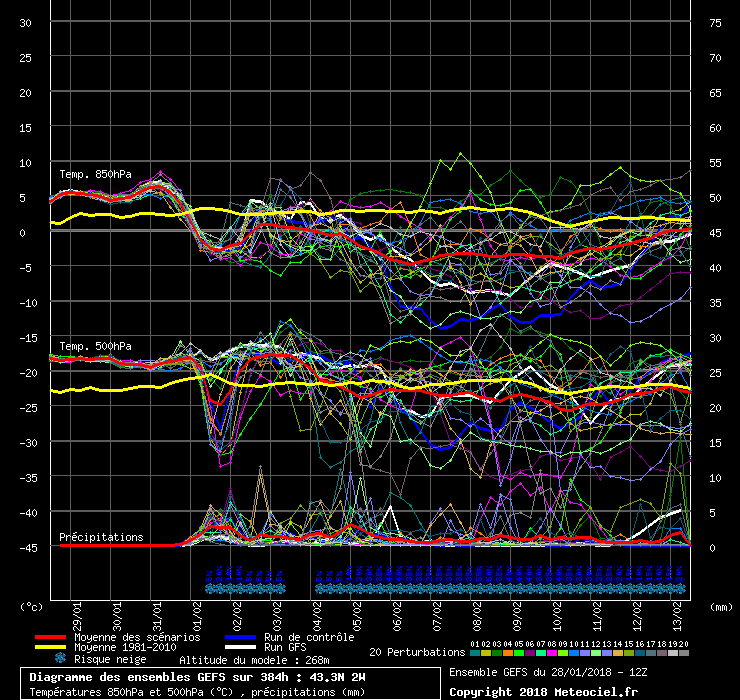
Task: Select the yellow Moyenne 1981-2010 legend line
Action: click(x=50, y=647)
